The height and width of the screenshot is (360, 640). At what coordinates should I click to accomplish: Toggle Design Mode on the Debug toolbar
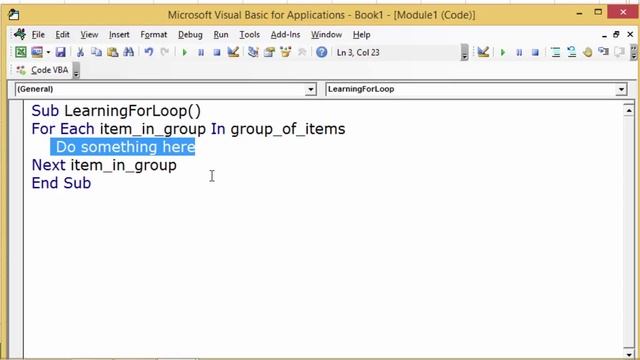[483, 52]
